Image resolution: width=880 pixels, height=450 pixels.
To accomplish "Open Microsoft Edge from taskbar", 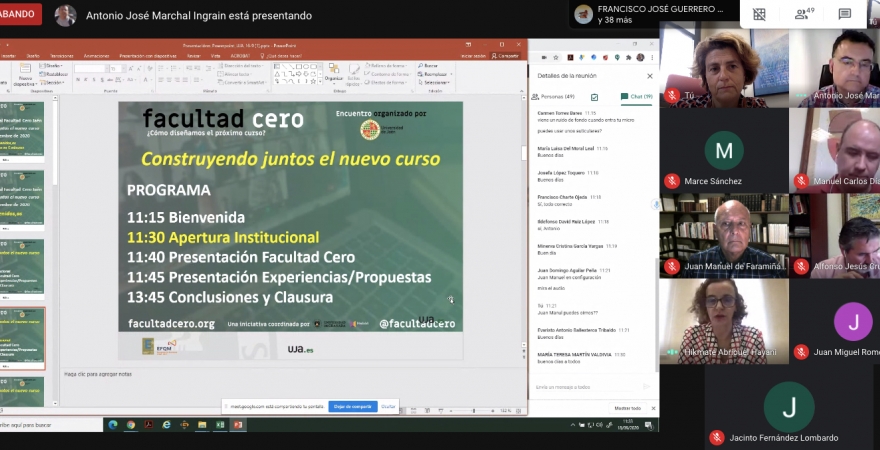I will [x=112, y=425].
